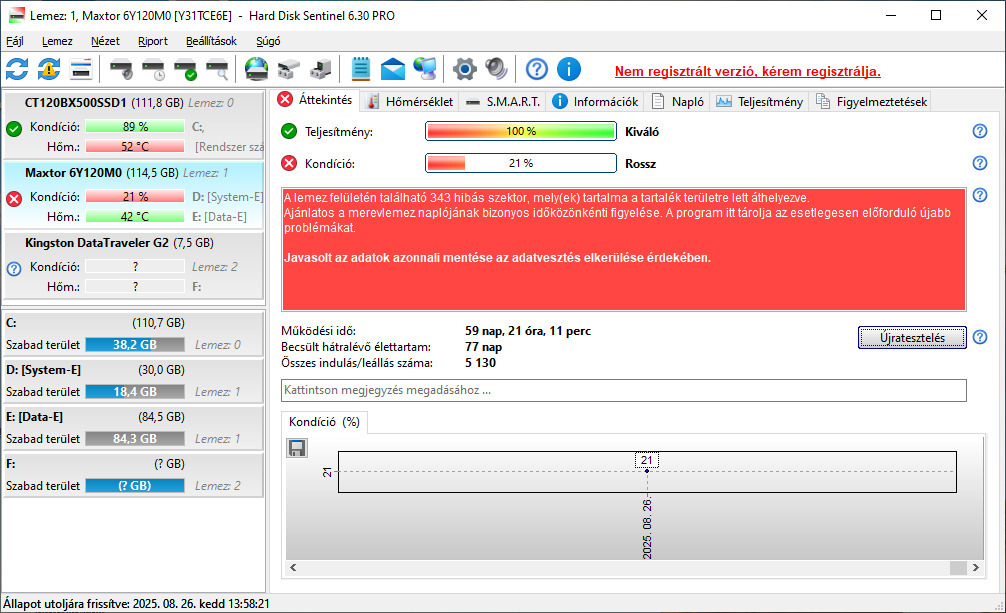Image resolution: width=1006 pixels, height=613 pixels.
Task: Click the F: partition free space bar
Action: 135,486
